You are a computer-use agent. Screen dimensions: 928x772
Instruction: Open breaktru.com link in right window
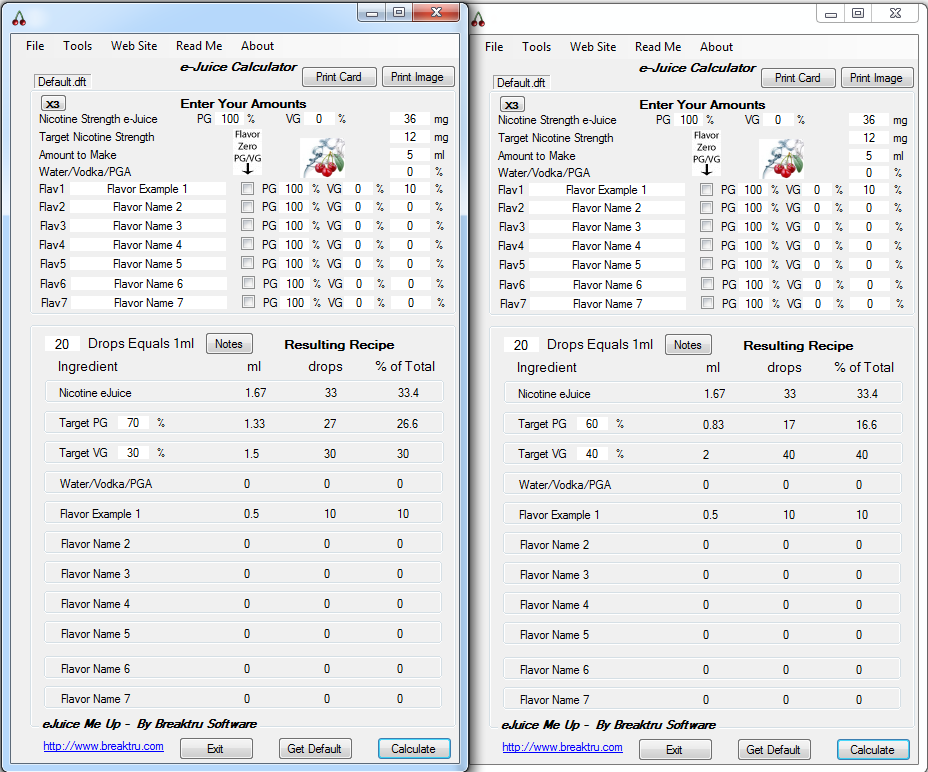coord(563,747)
